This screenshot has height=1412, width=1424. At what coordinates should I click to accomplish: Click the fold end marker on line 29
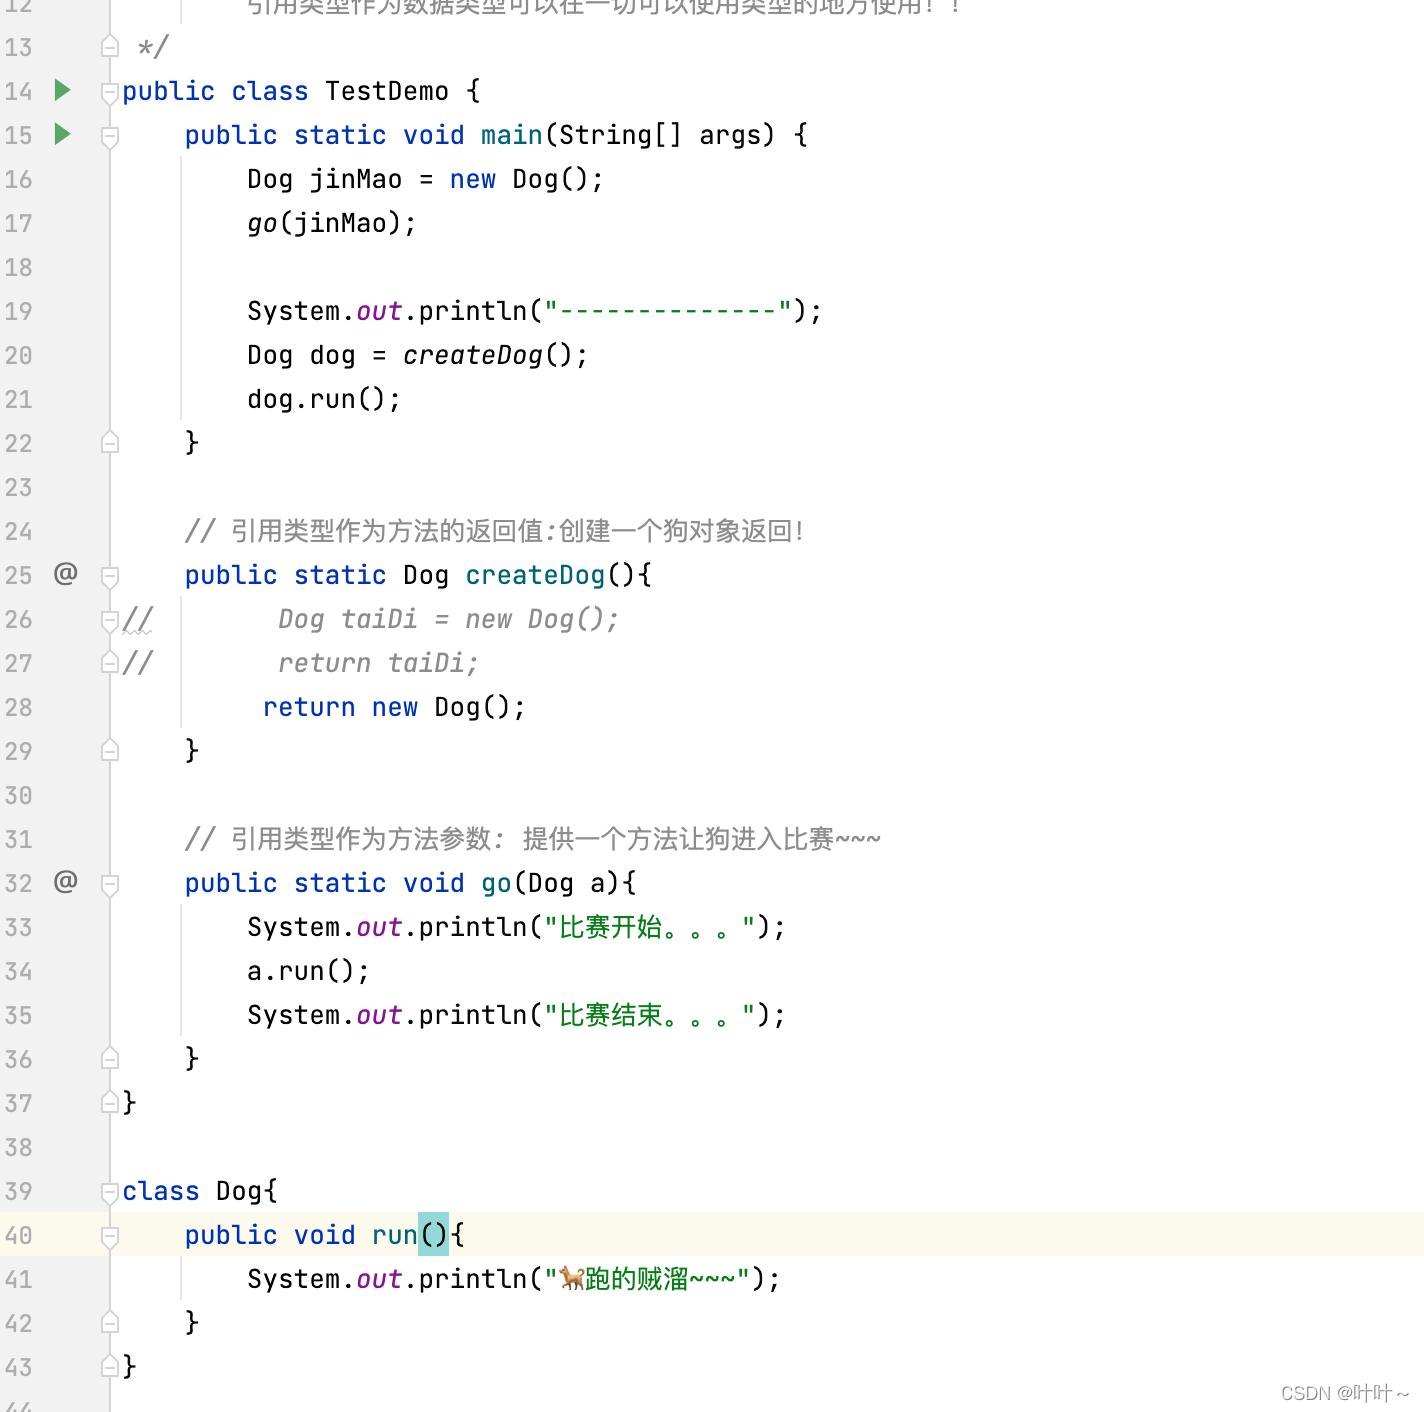click(x=110, y=749)
